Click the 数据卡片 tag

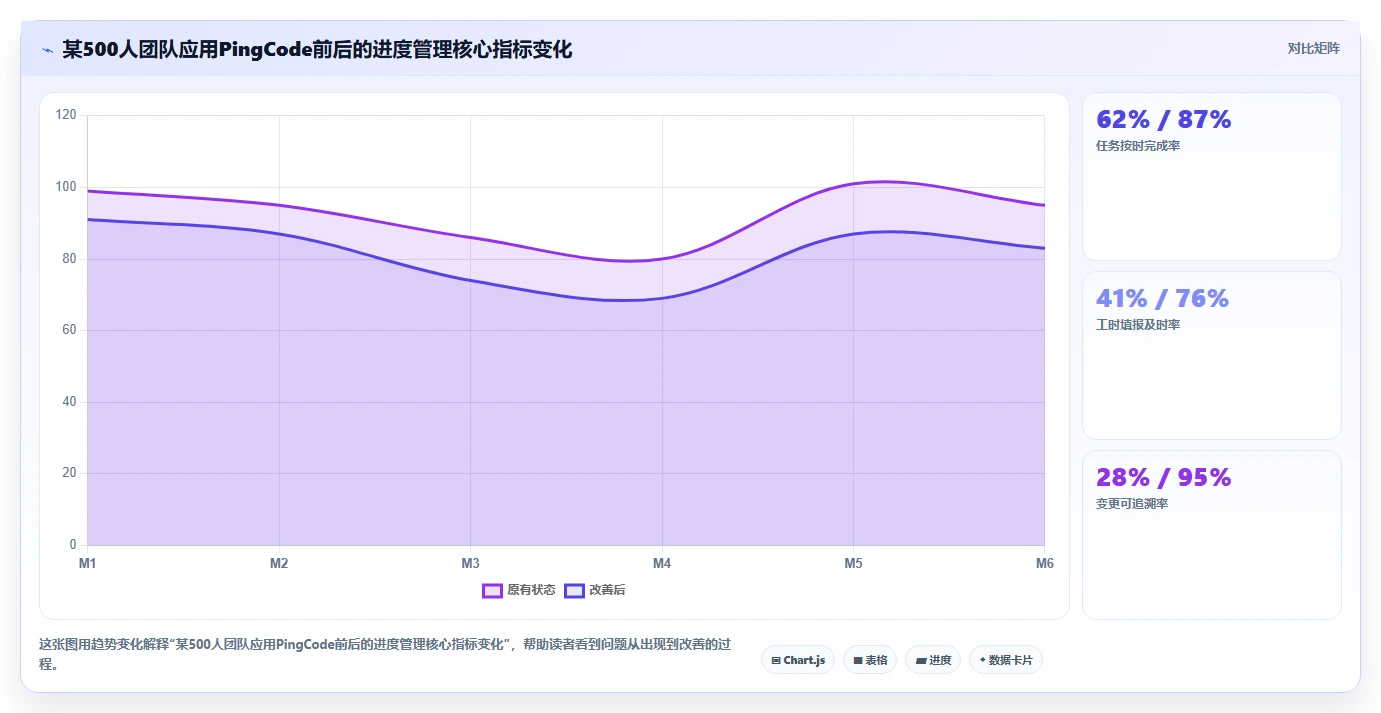(1006, 660)
